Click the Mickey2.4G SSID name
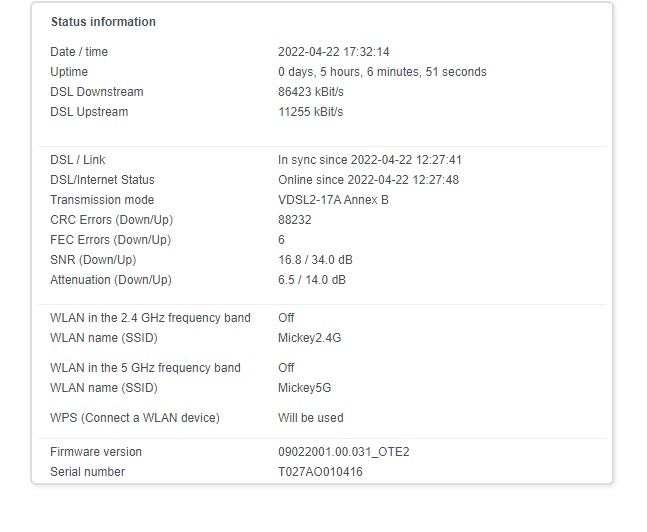The width and height of the screenshot is (647, 532). pos(309,338)
